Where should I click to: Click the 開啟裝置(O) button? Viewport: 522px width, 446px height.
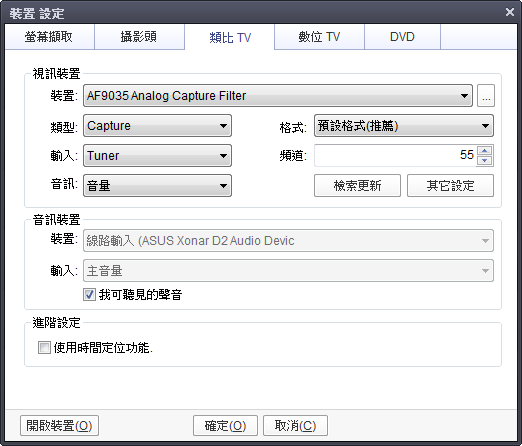tap(59, 425)
